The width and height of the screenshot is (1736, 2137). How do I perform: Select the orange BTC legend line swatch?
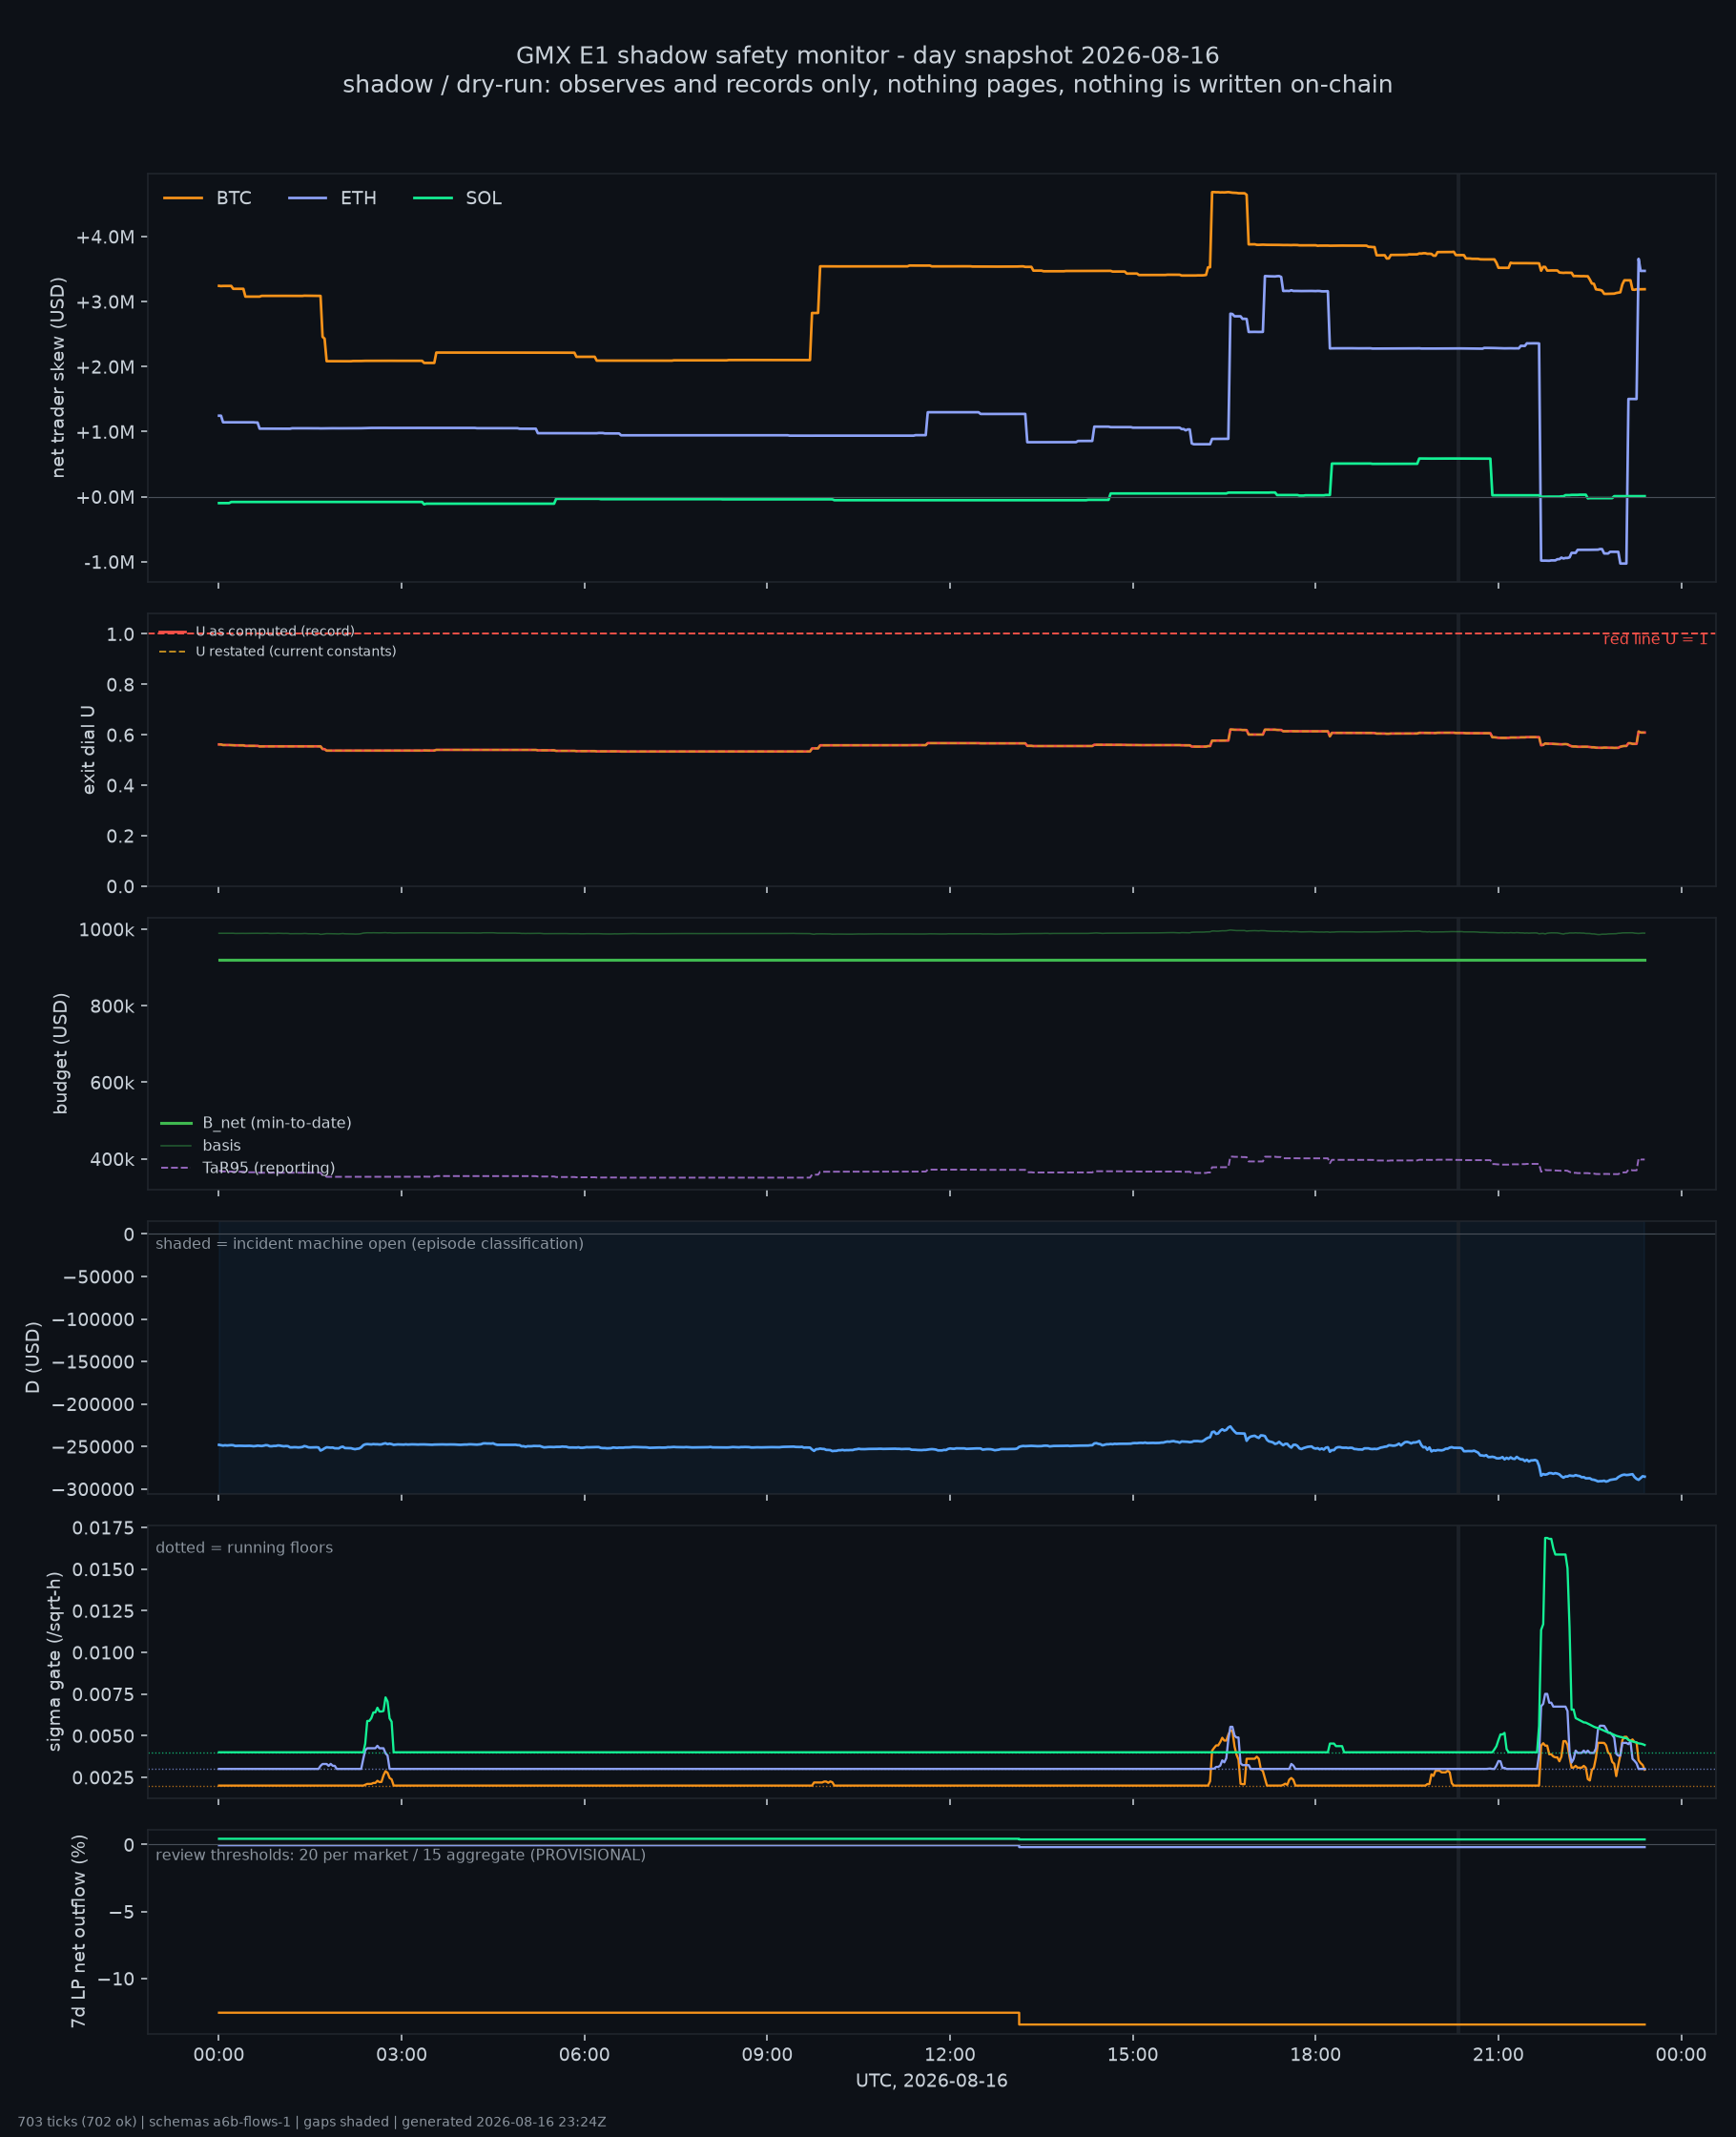point(183,198)
